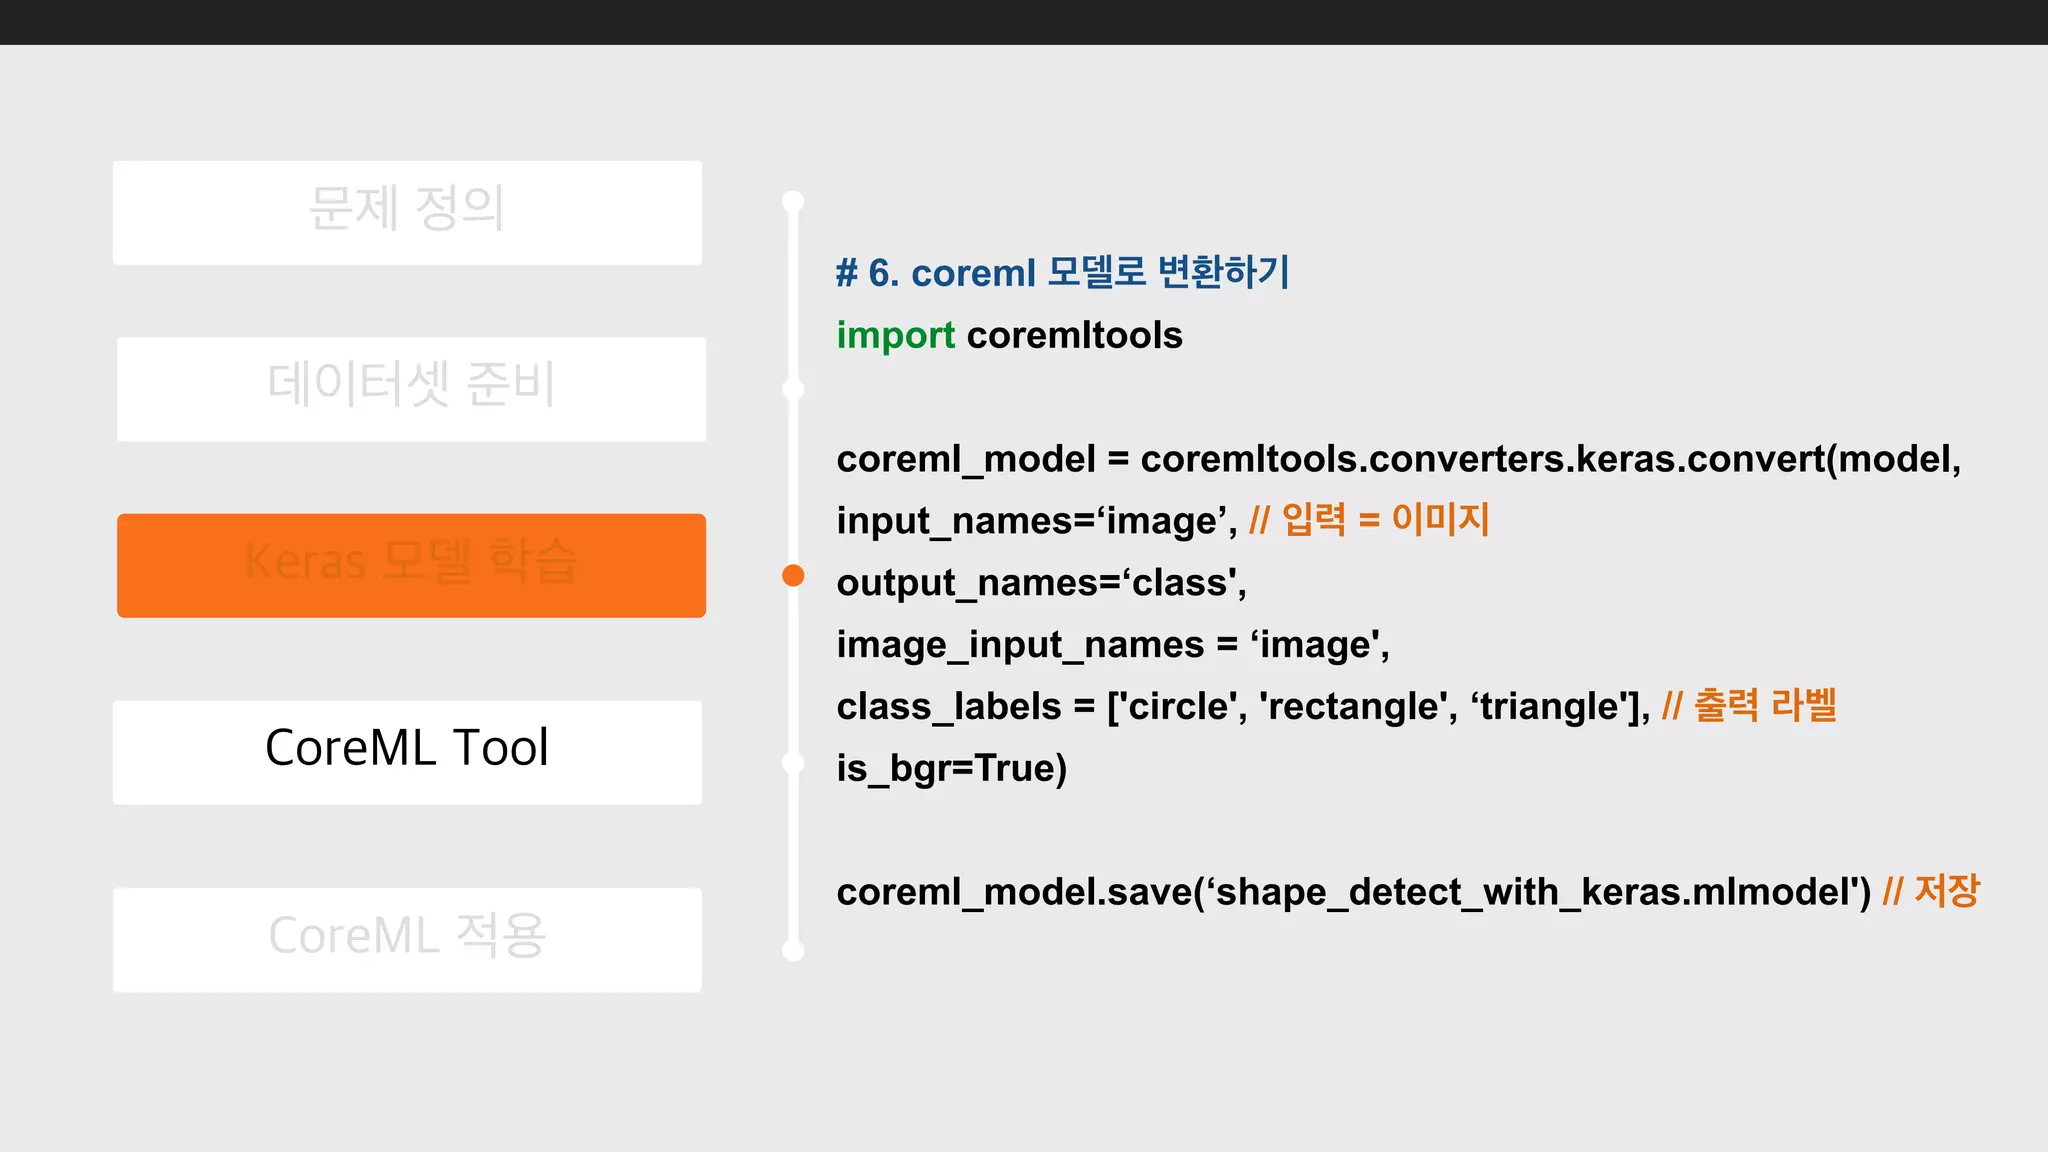This screenshot has width=2048, height=1152.
Task: Click the code "input_names='image',"
Action: coord(1037,521)
